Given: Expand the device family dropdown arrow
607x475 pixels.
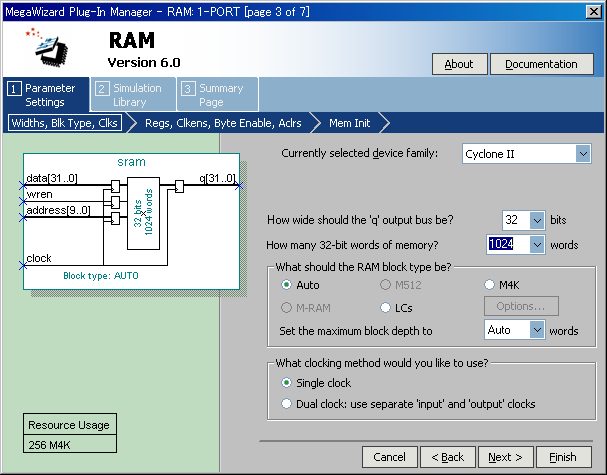Looking at the screenshot, I should [x=583, y=154].
